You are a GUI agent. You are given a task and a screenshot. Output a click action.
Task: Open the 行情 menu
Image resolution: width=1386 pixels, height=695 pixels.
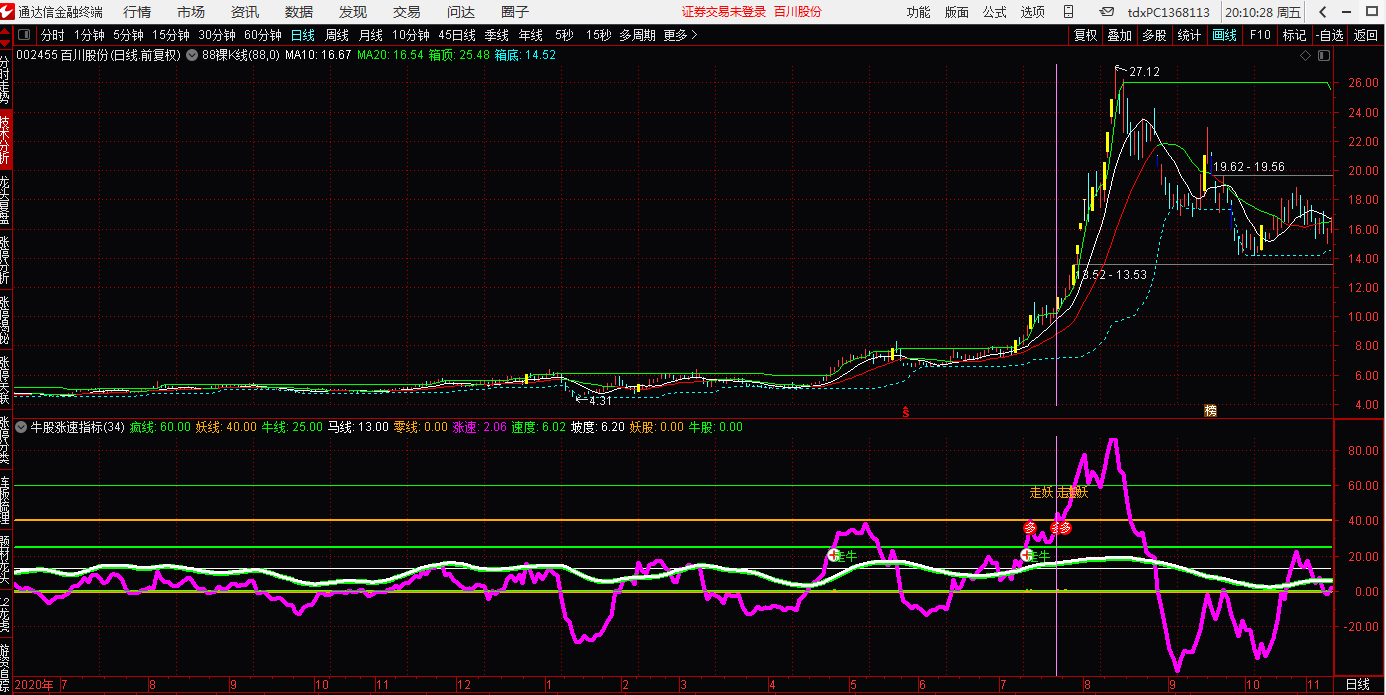tap(137, 12)
